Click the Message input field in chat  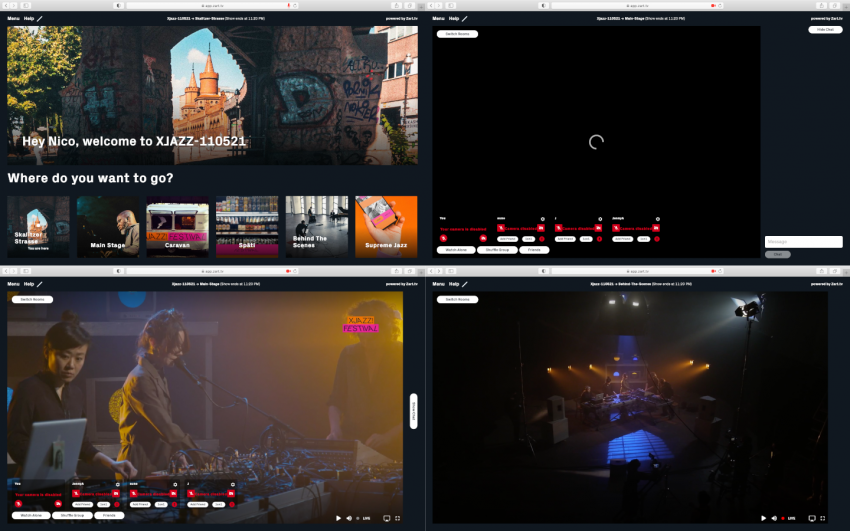coord(803,242)
